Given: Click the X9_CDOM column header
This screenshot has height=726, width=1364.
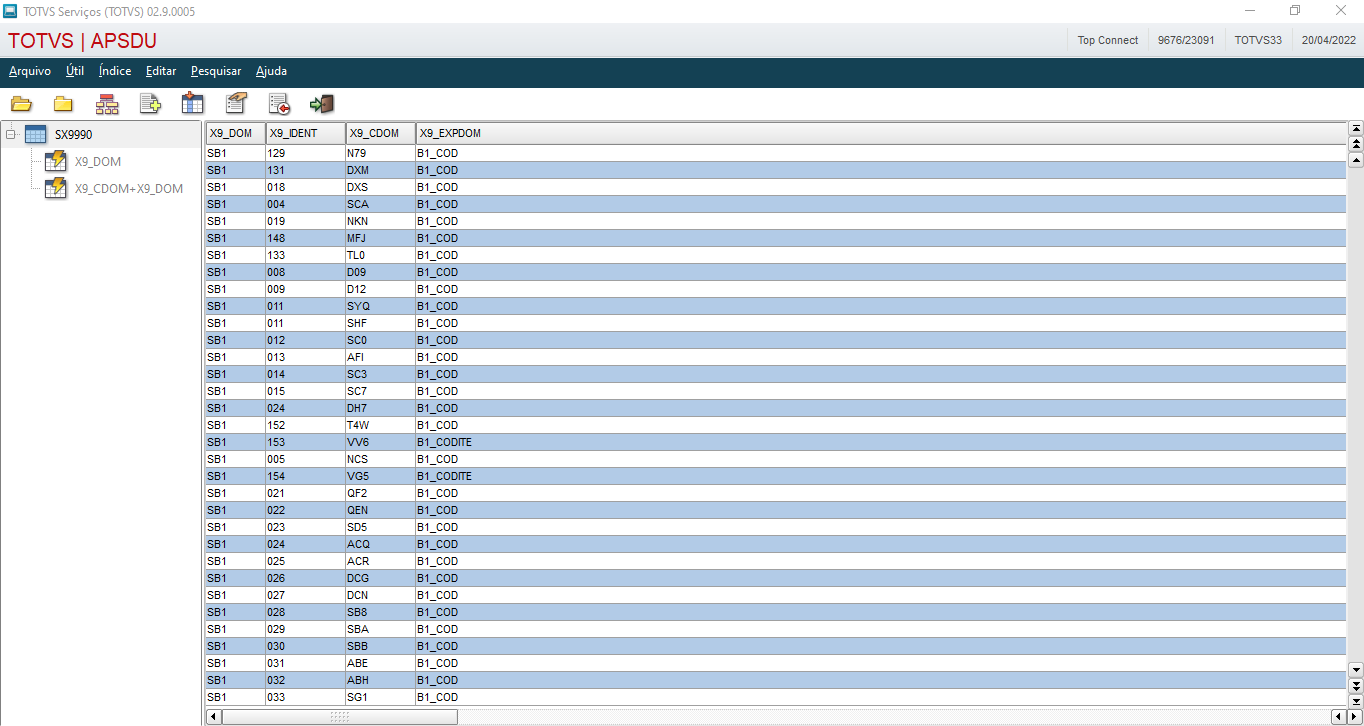Looking at the screenshot, I should (380, 133).
